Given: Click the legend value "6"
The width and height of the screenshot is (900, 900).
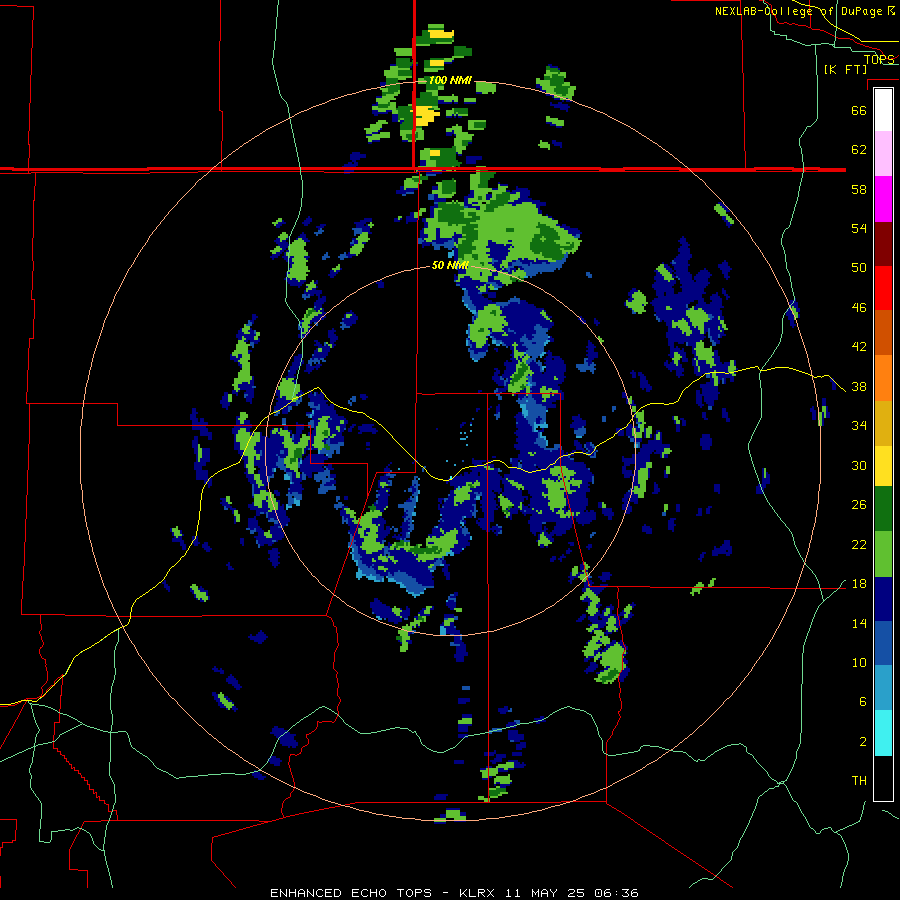Looking at the screenshot, I should (x=863, y=702).
